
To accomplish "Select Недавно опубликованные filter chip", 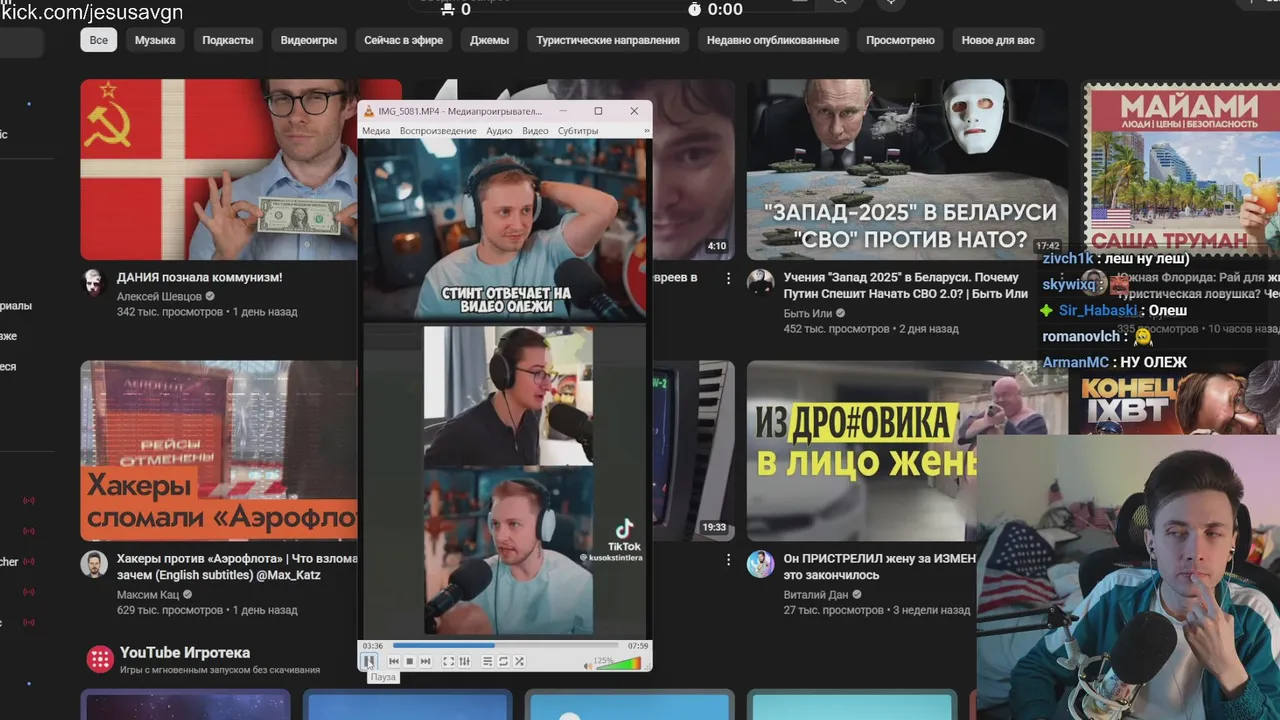I will (x=773, y=40).
